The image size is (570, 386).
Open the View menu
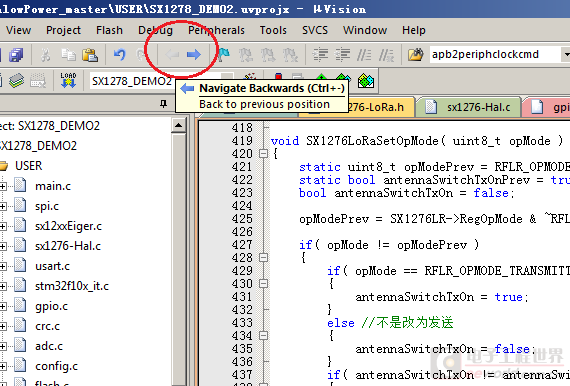(x=19, y=30)
